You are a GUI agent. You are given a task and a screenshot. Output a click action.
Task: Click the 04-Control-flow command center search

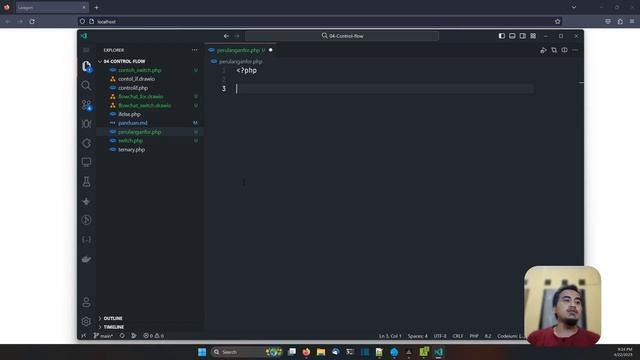[342, 36]
